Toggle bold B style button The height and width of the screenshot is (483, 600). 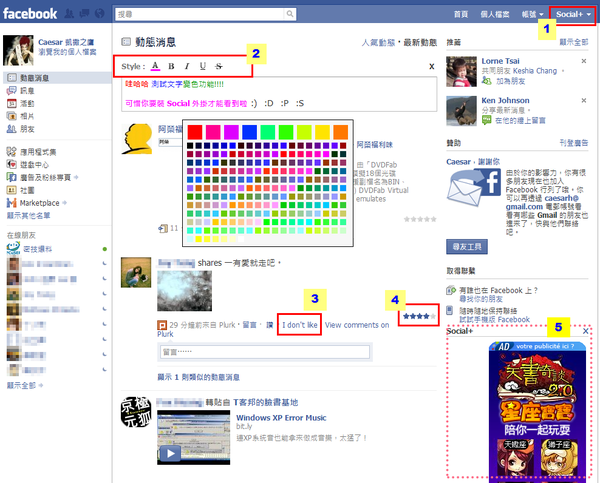click(171, 66)
